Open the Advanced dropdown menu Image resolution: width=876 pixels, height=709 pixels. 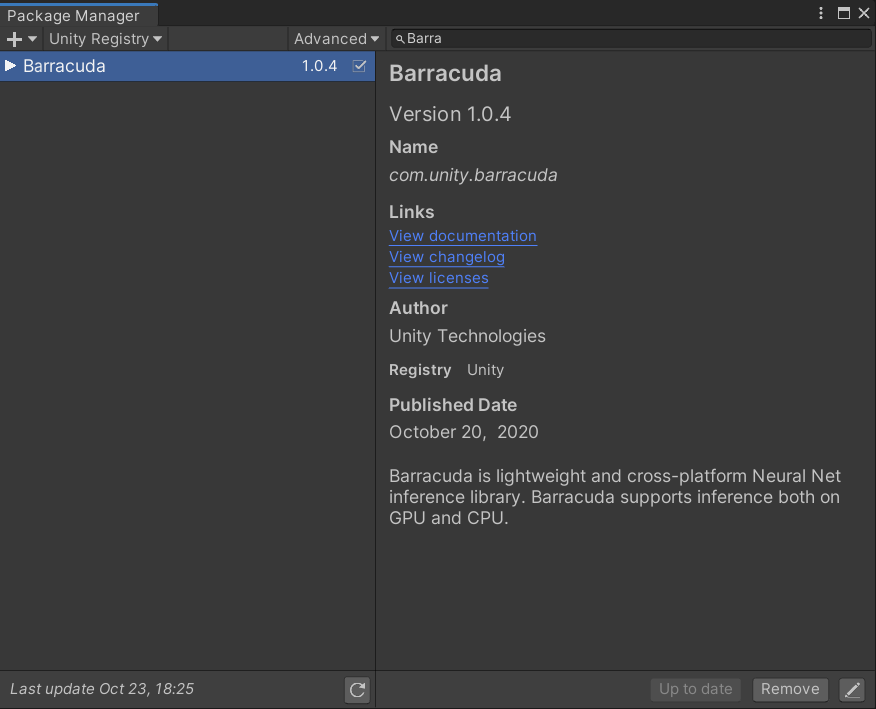pos(336,39)
